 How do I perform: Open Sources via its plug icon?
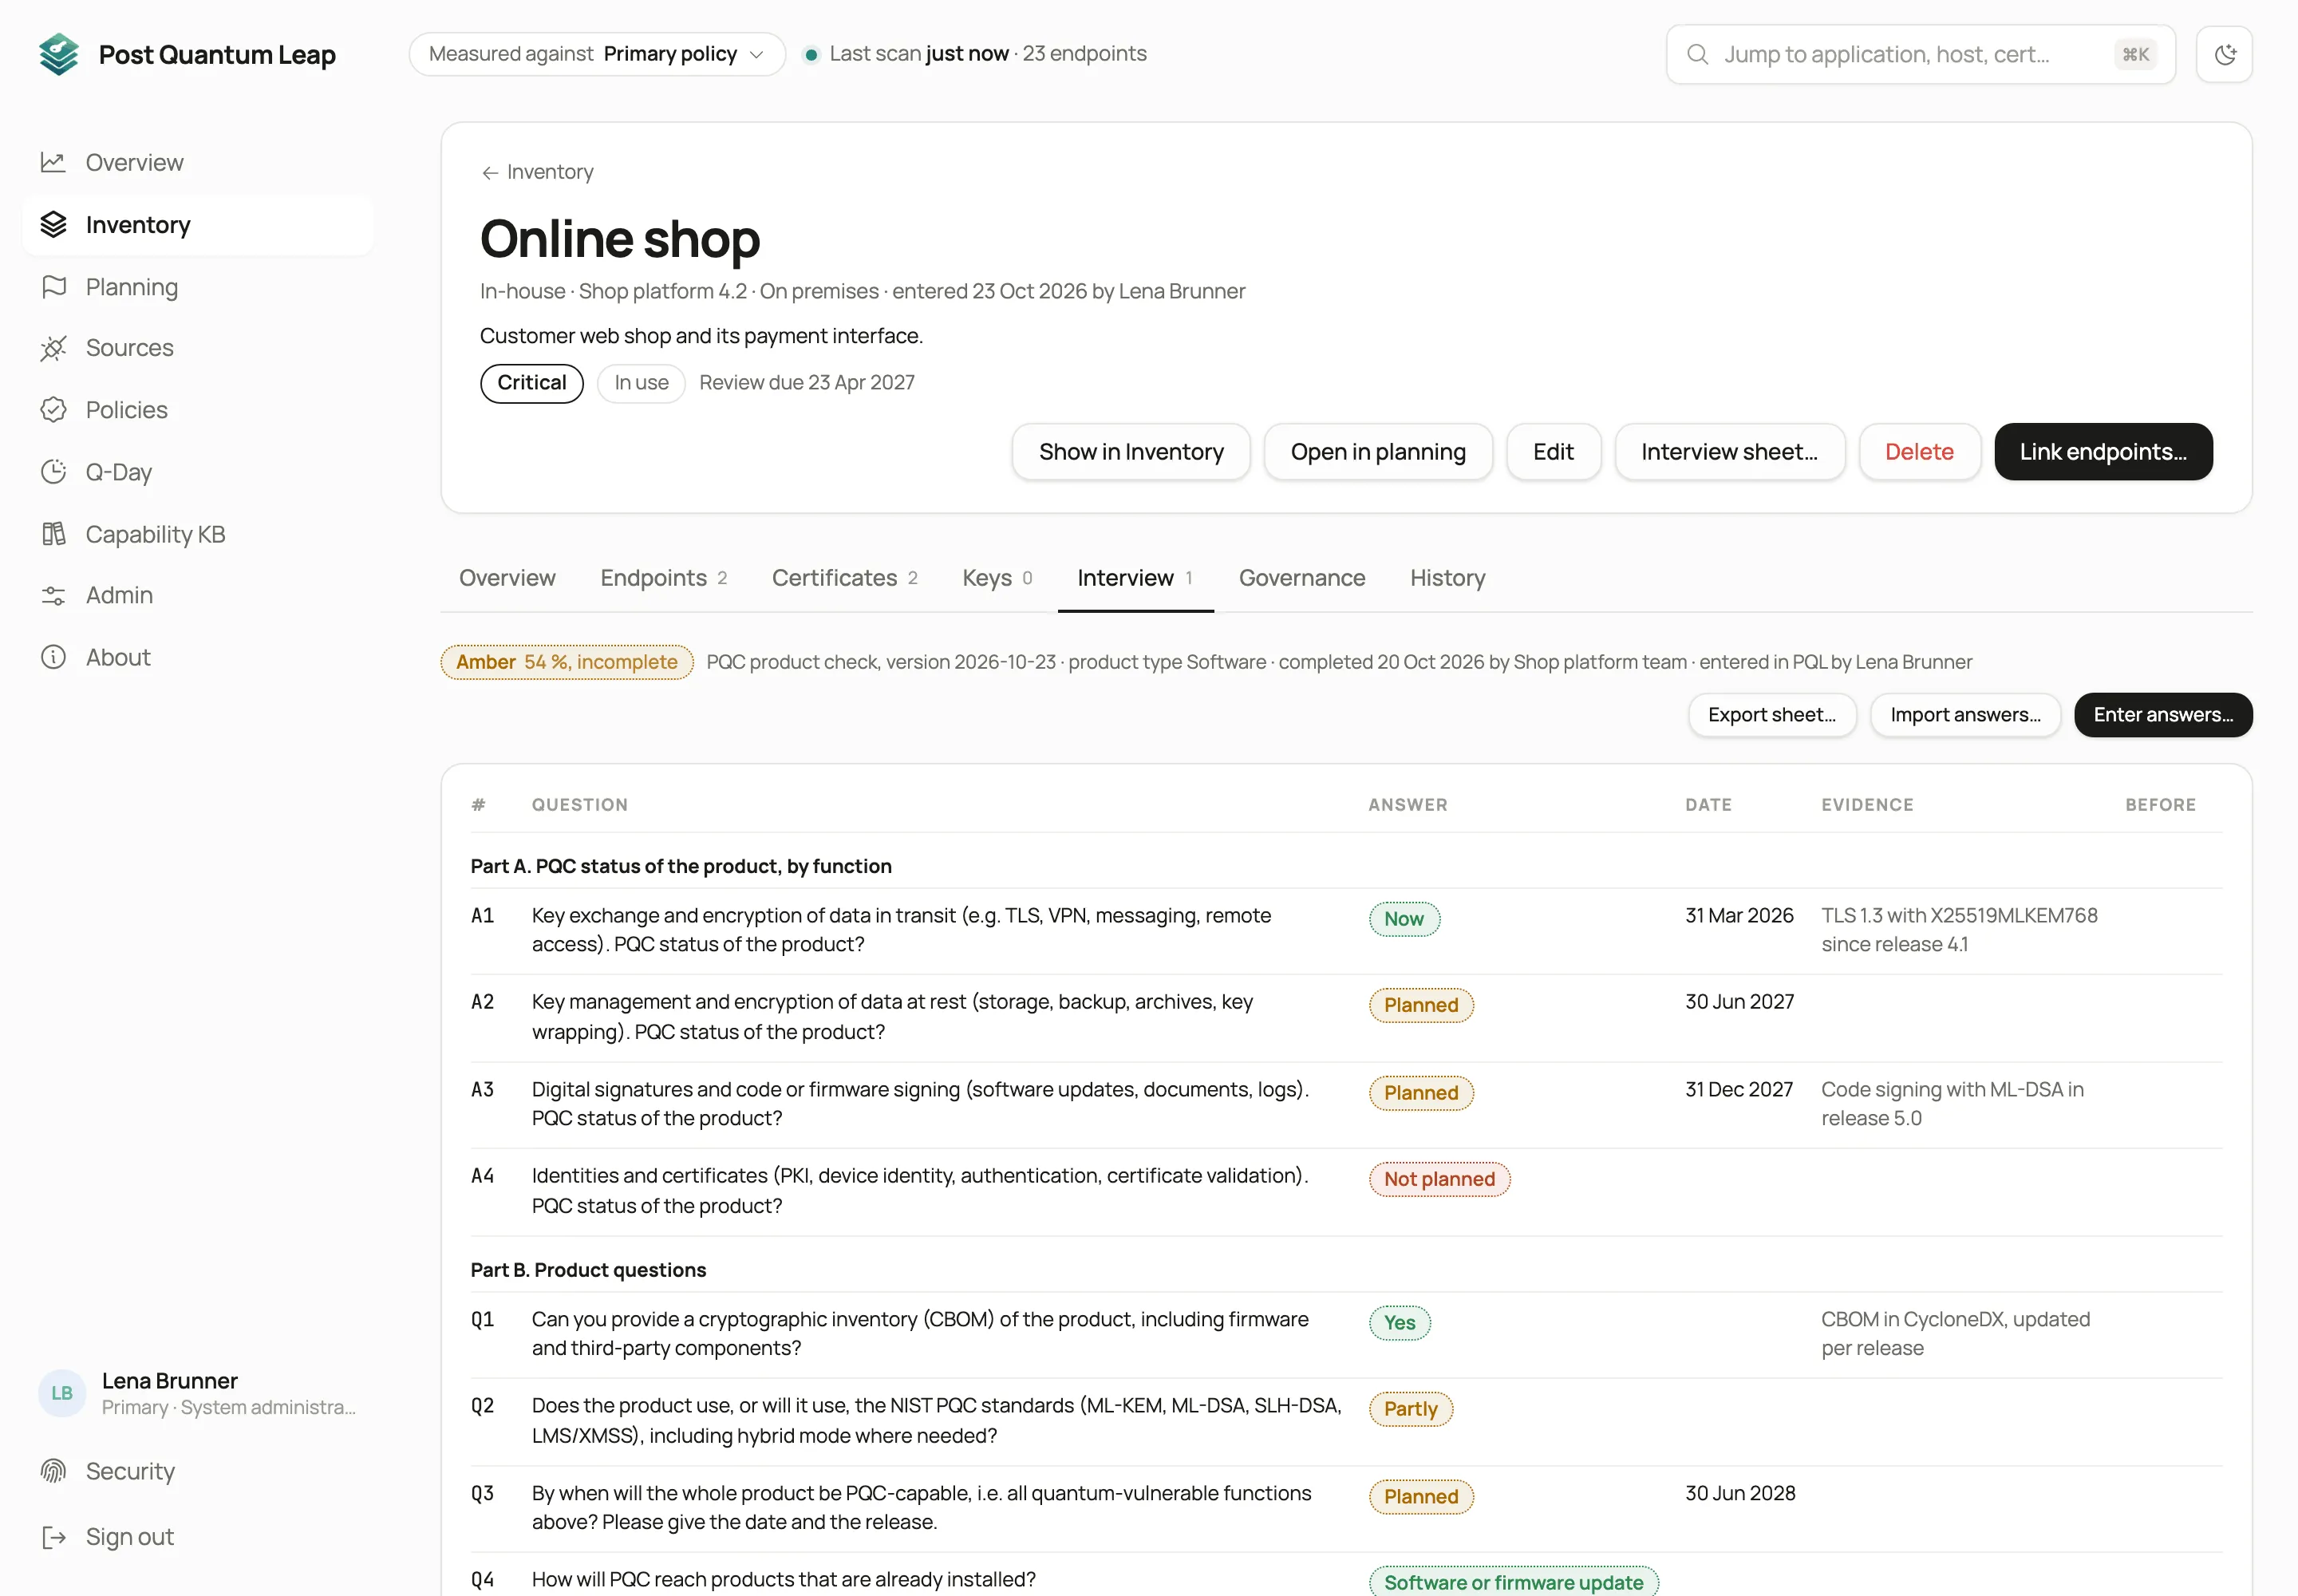pos(53,348)
